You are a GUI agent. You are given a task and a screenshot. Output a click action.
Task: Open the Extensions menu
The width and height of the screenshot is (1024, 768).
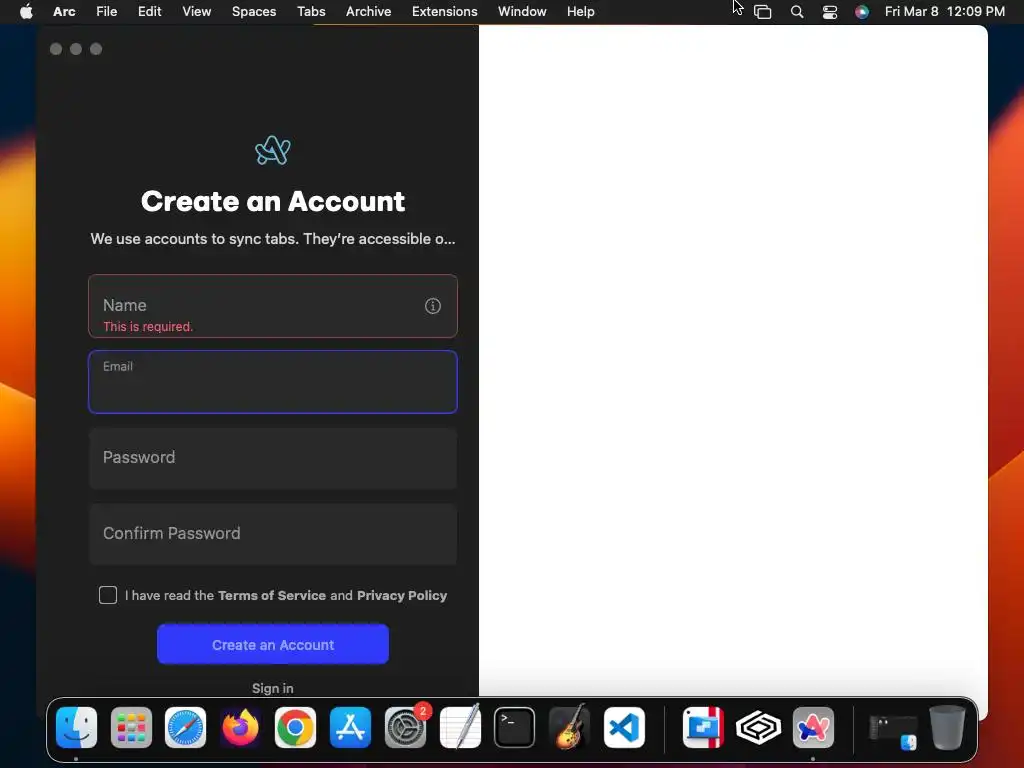click(445, 12)
